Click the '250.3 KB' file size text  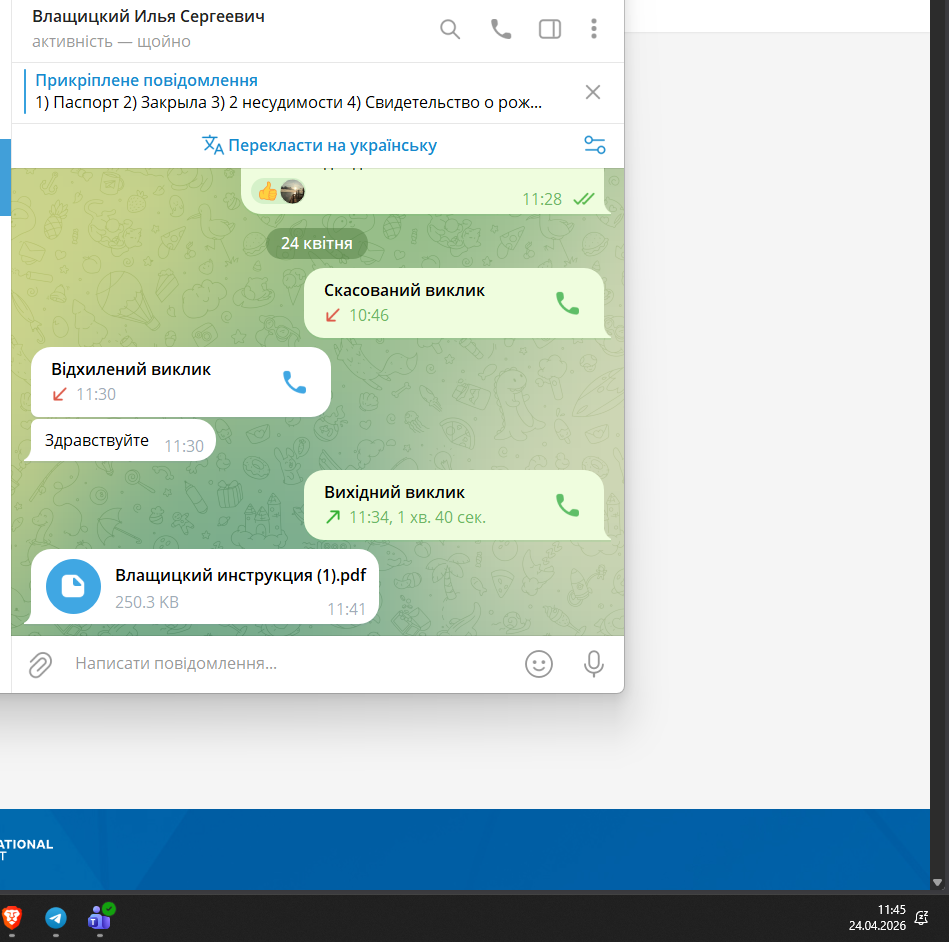[147, 602]
